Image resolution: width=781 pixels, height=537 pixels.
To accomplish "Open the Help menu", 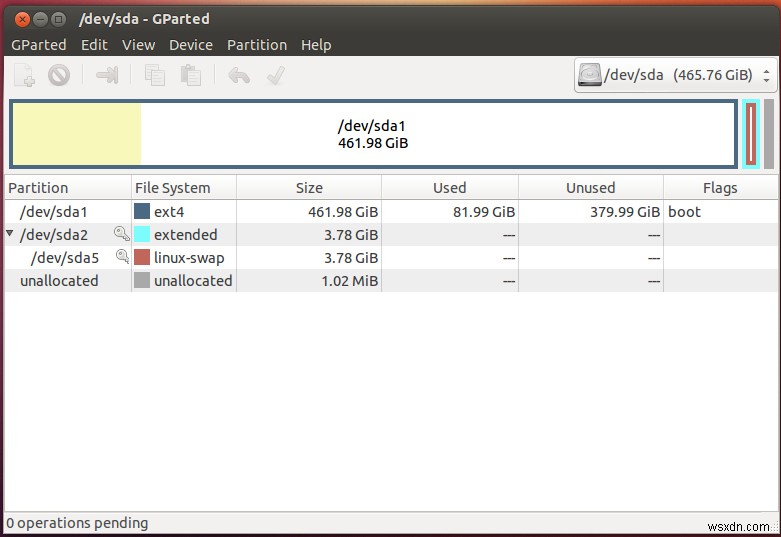I will click(316, 45).
